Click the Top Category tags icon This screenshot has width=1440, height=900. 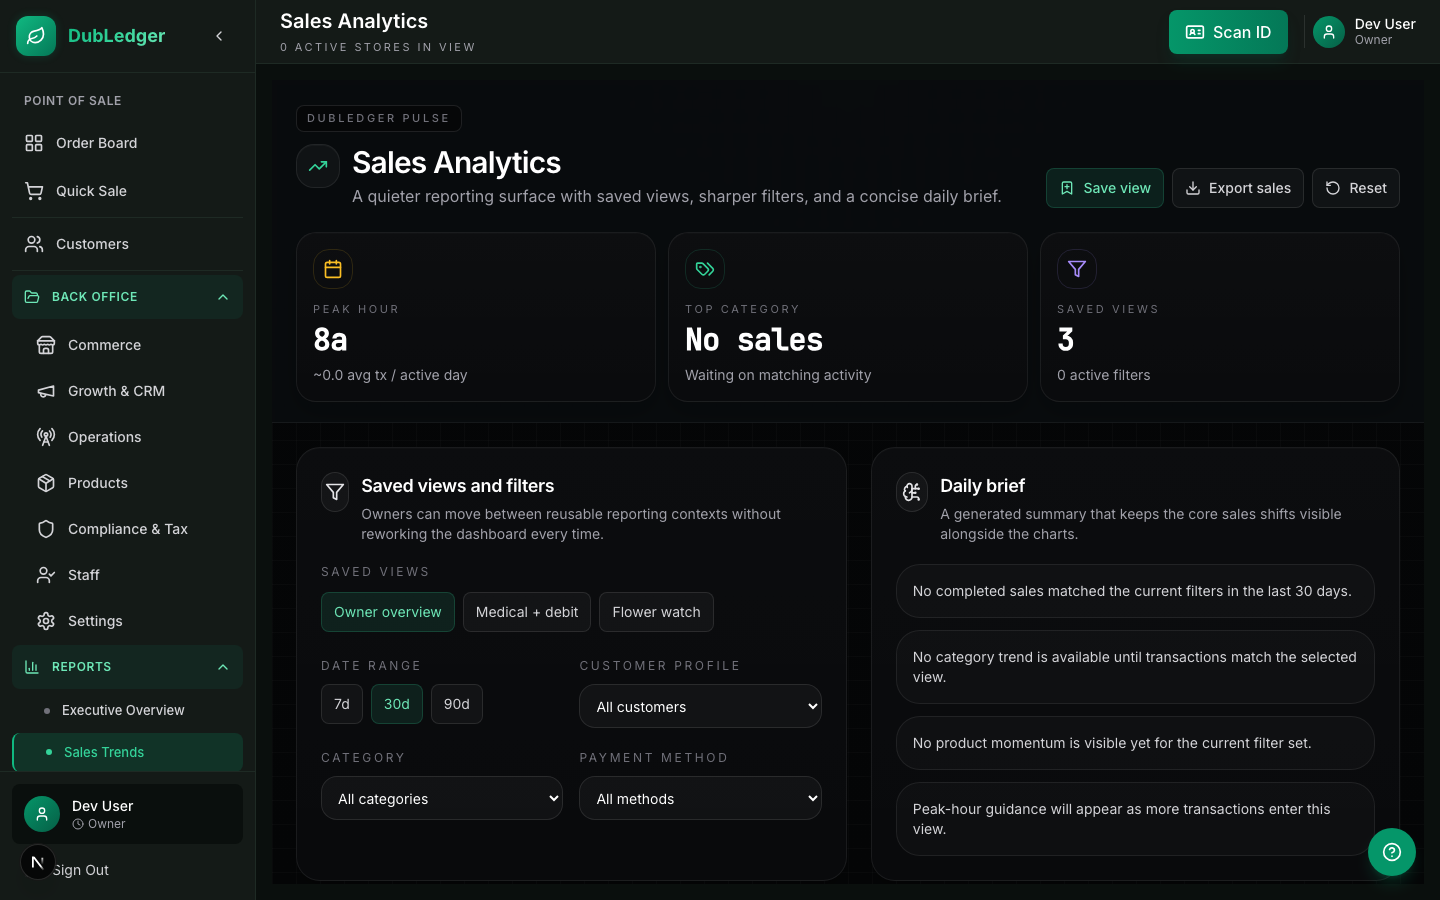705,269
